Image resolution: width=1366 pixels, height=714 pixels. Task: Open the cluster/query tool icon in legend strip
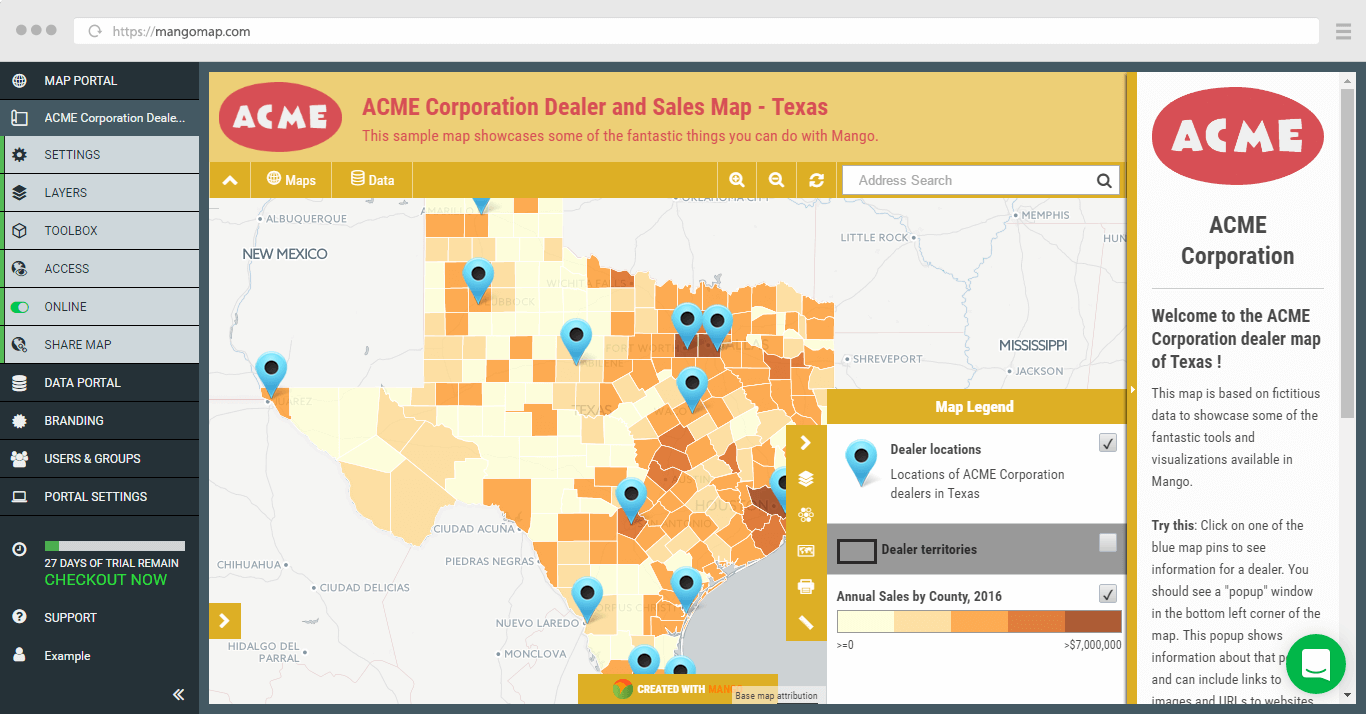[x=806, y=515]
